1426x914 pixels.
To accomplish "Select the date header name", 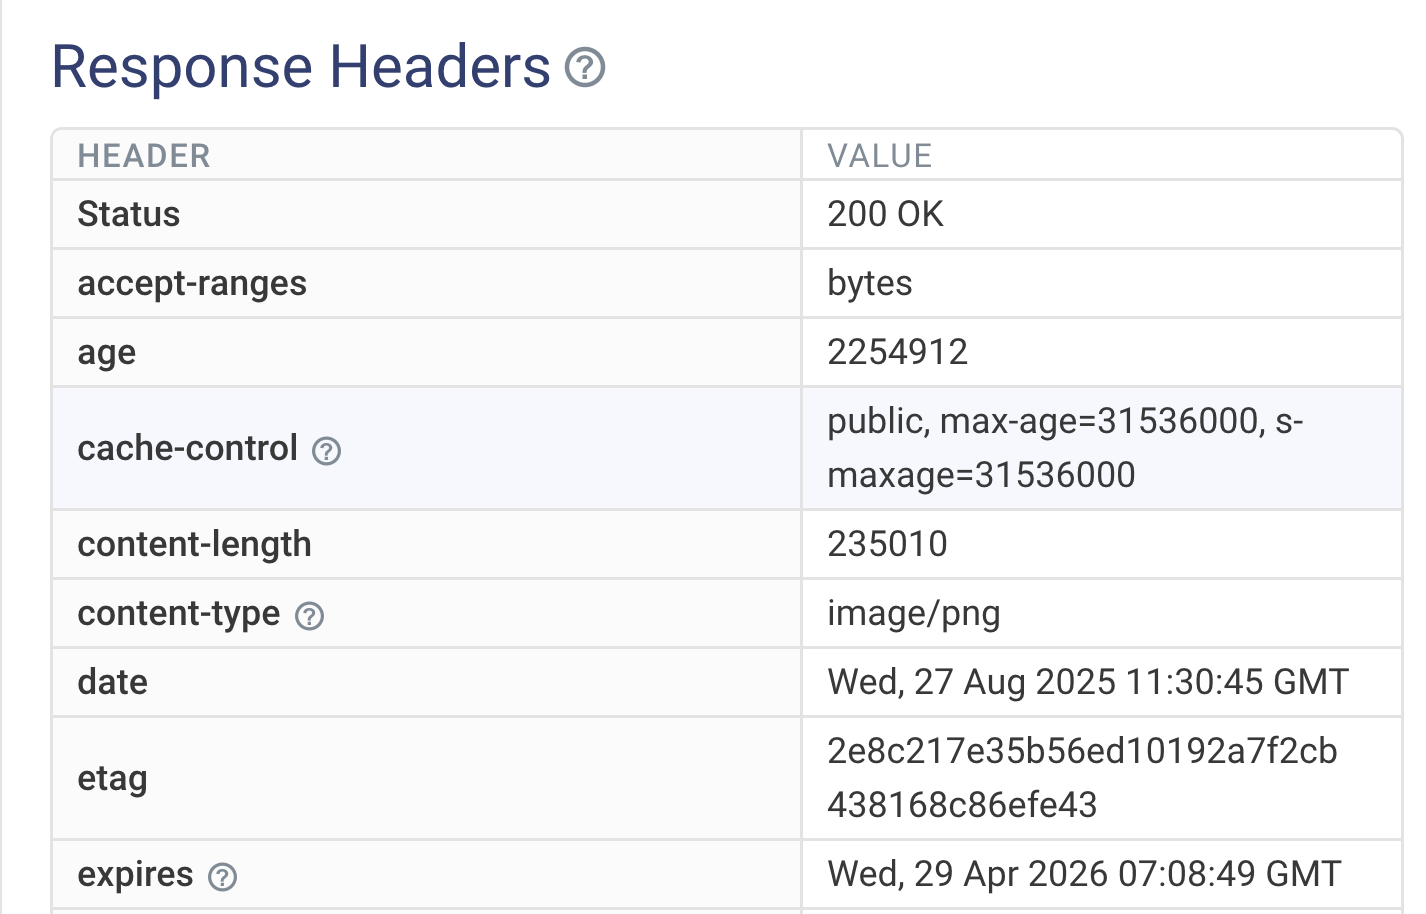I will pyautogui.click(x=113, y=682).
